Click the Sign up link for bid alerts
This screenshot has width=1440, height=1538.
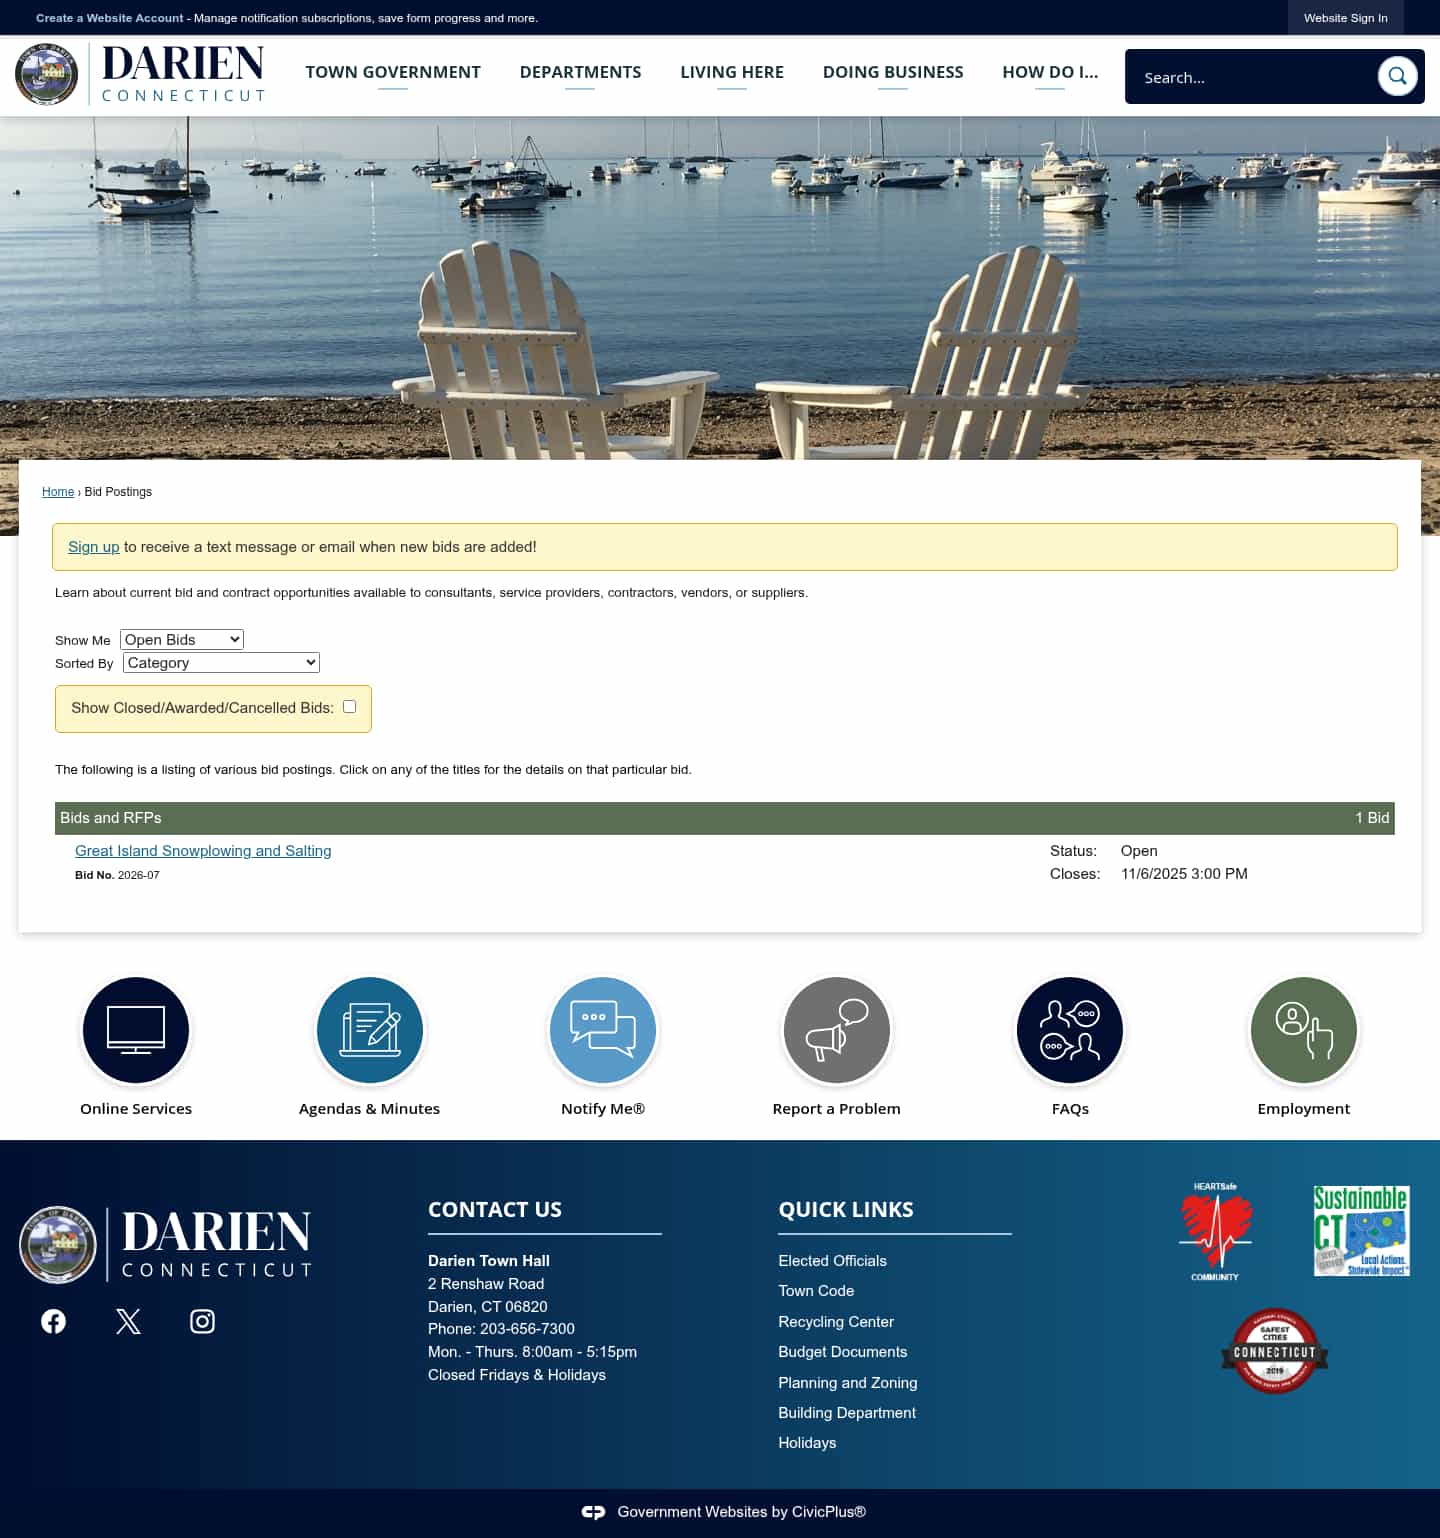93,547
